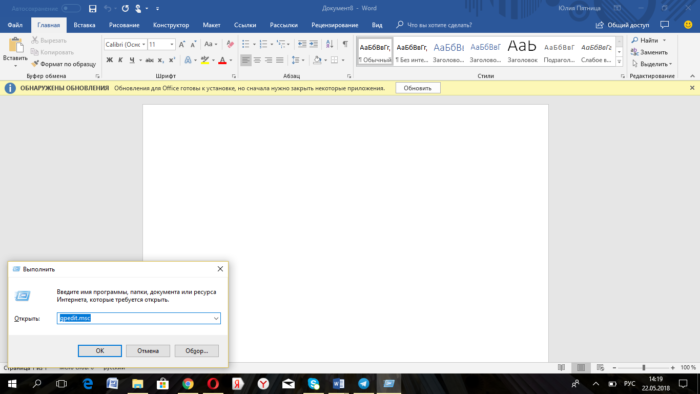Viewport: 700px width, 394px height.
Task: Click Copy (Копировать) in clipboard group
Action: click(52, 52)
